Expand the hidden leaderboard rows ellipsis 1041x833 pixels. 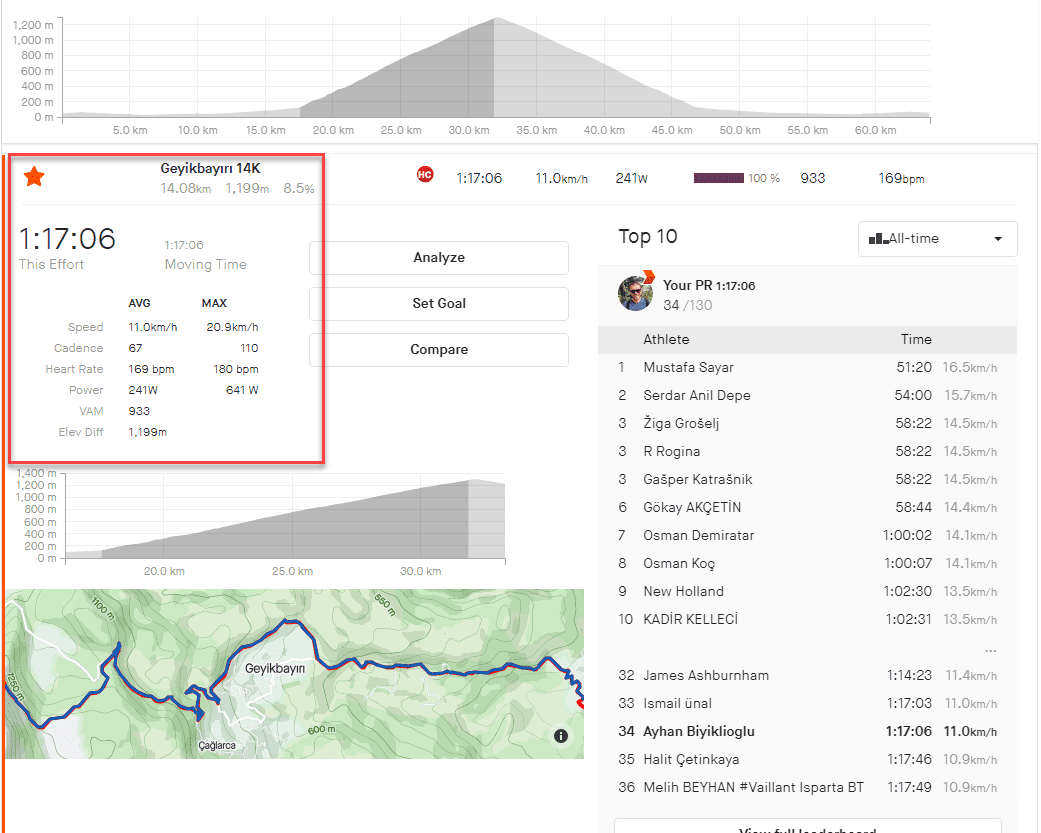tap(990, 650)
